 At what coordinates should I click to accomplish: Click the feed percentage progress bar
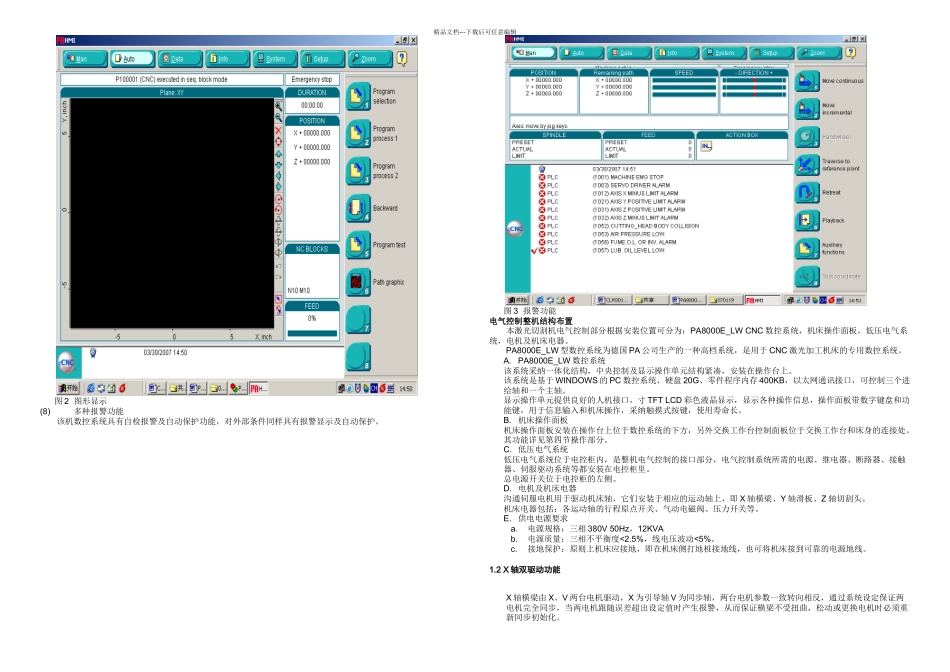(x=312, y=333)
